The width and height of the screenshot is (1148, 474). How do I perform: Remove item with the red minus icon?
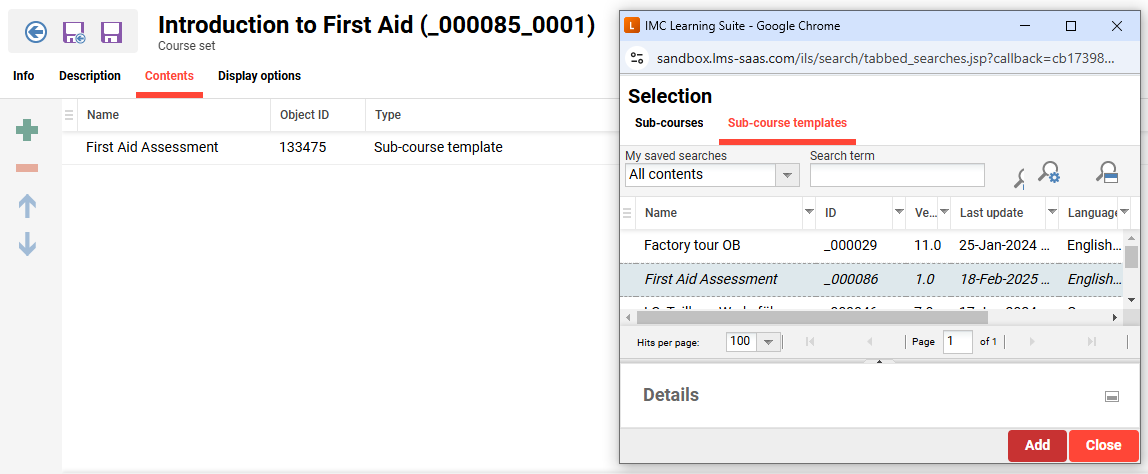(x=28, y=167)
